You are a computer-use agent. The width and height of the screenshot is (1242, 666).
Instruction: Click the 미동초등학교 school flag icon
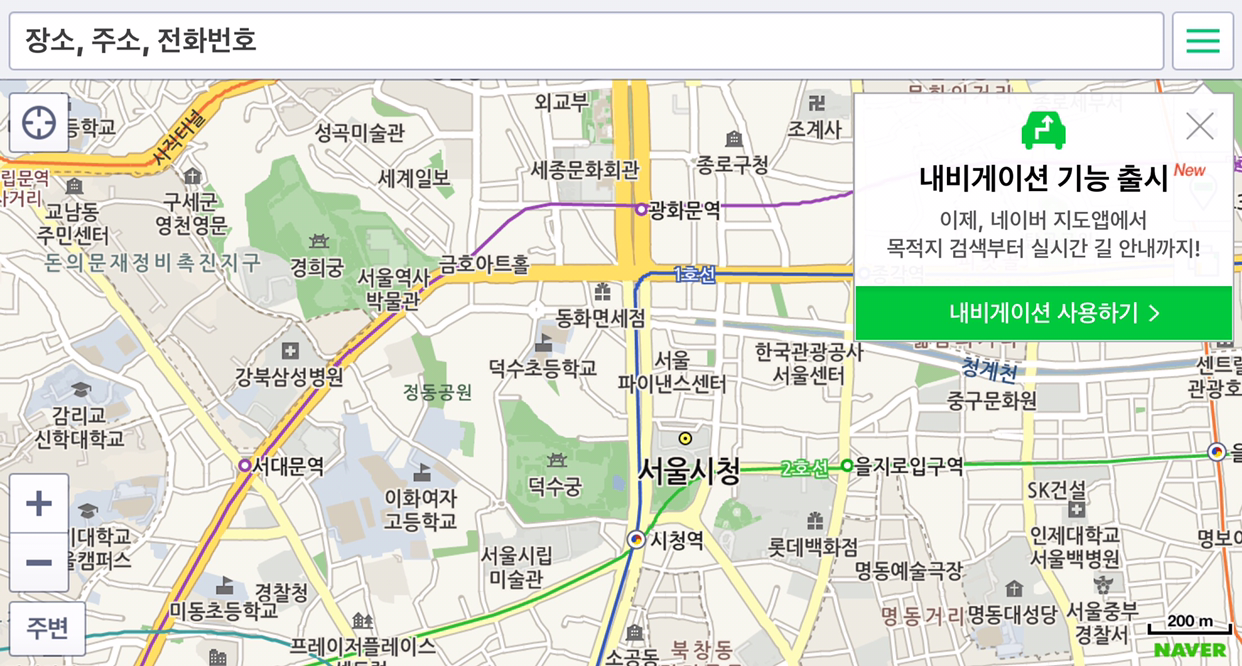[225, 585]
